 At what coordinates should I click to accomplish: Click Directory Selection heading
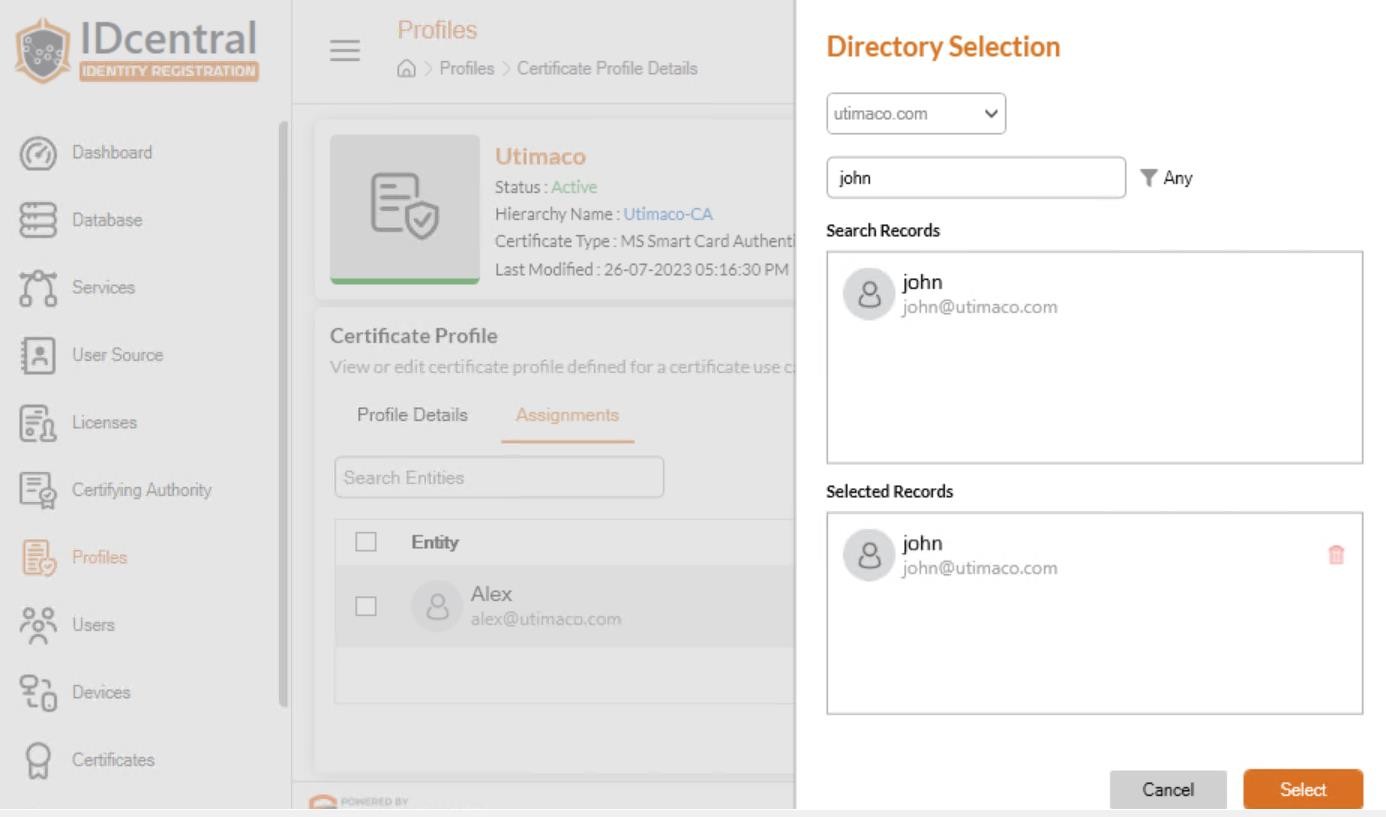(x=943, y=46)
